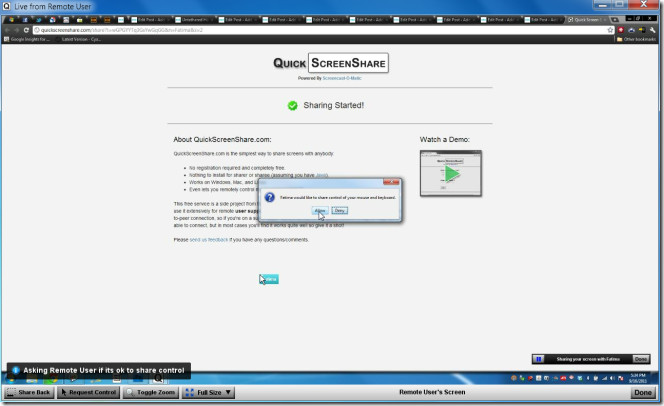Click Allow in the share control dialog

click(x=320, y=210)
